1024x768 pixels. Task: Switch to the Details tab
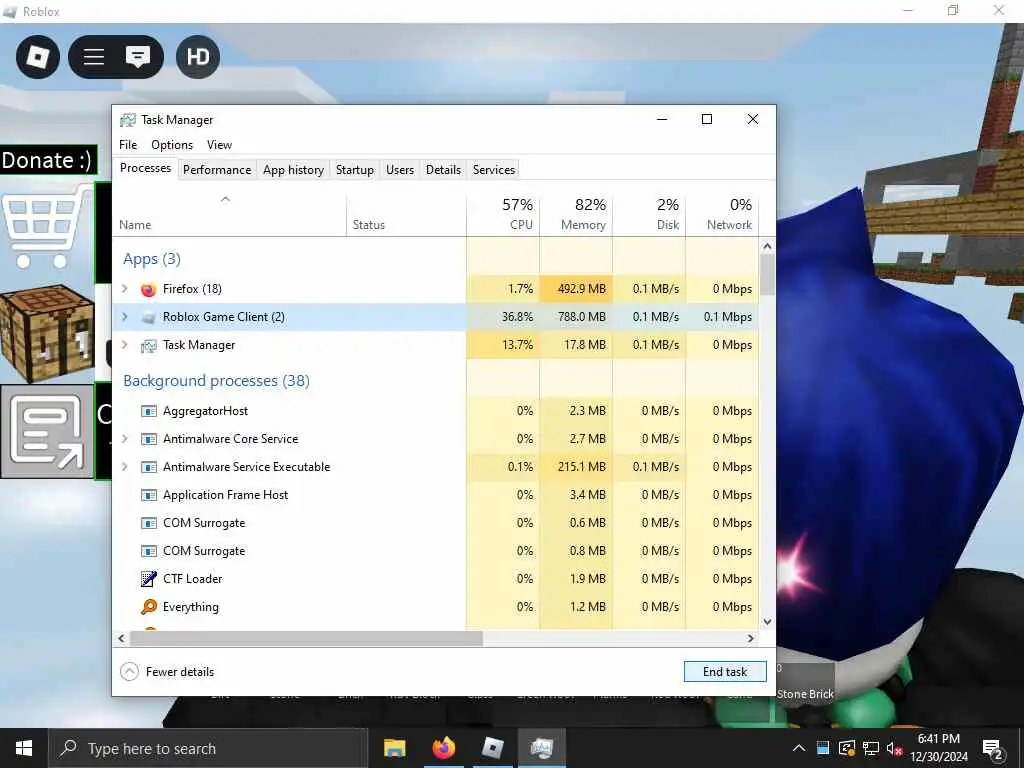(443, 170)
